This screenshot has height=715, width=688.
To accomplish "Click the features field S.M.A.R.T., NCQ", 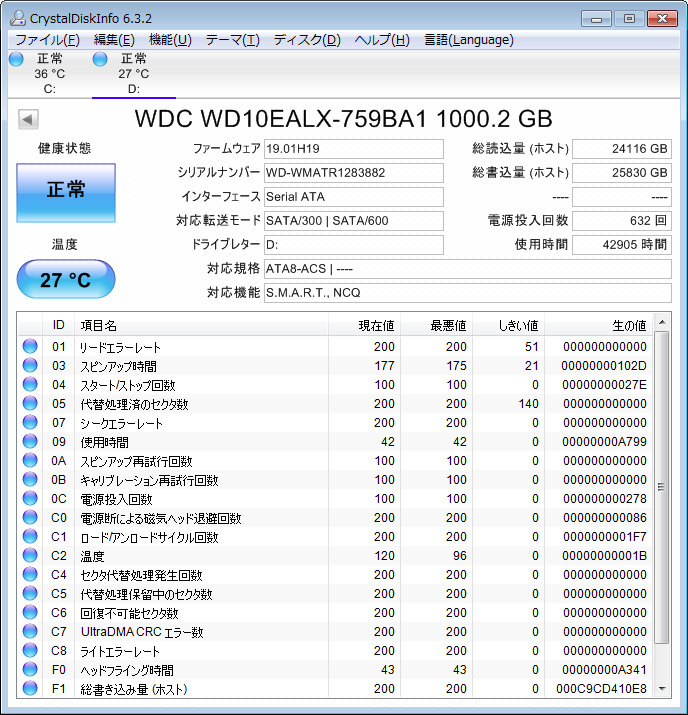I will tap(467, 293).
